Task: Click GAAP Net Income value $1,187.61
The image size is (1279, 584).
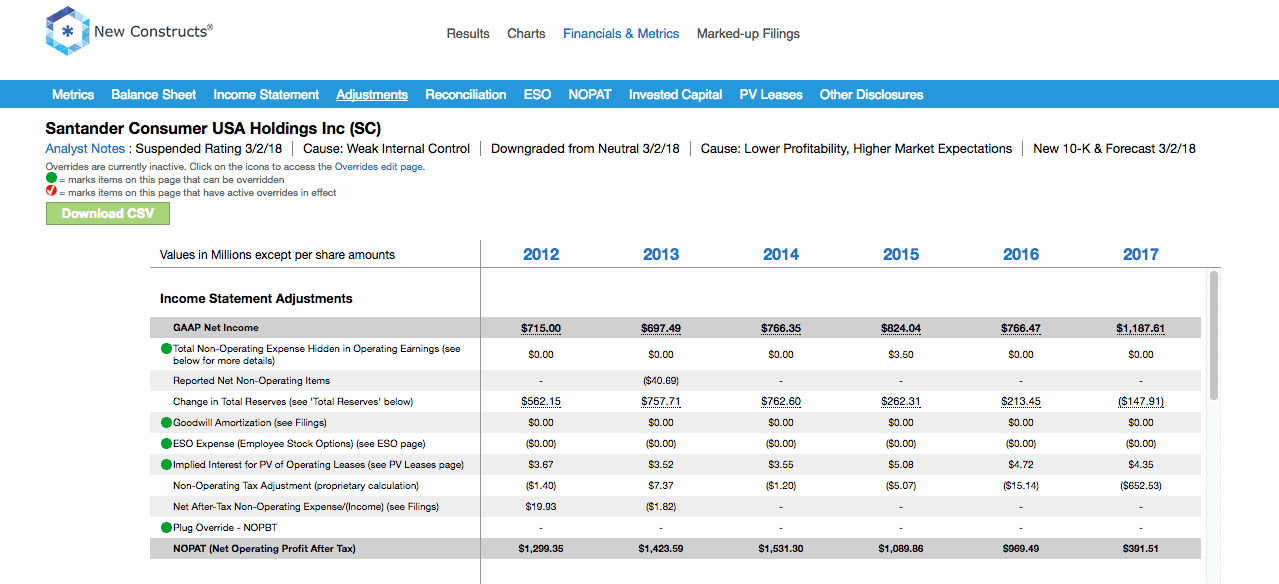Action: [x=1141, y=328]
